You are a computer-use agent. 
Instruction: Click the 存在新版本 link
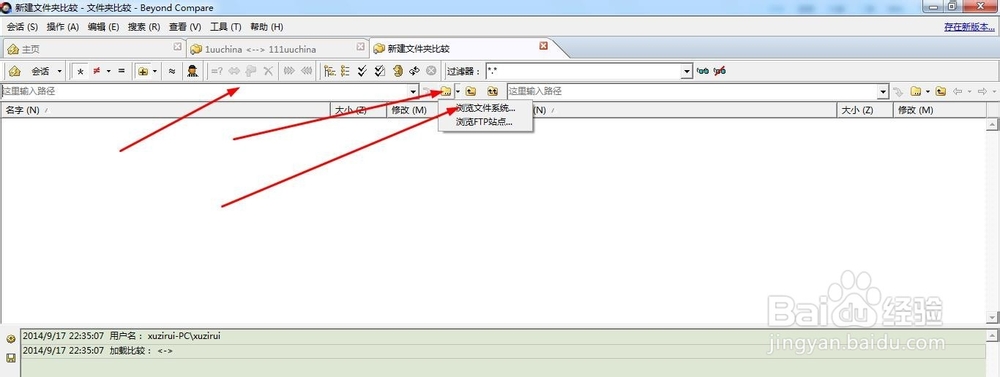click(x=970, y=27)
